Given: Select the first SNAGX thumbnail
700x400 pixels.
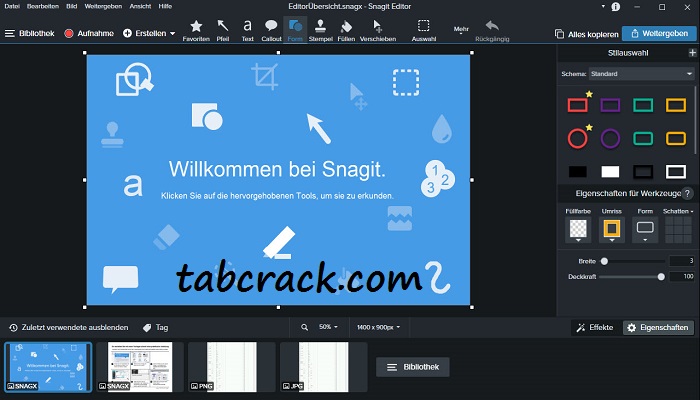Looking at the screenshot, I should click(48, 367).
